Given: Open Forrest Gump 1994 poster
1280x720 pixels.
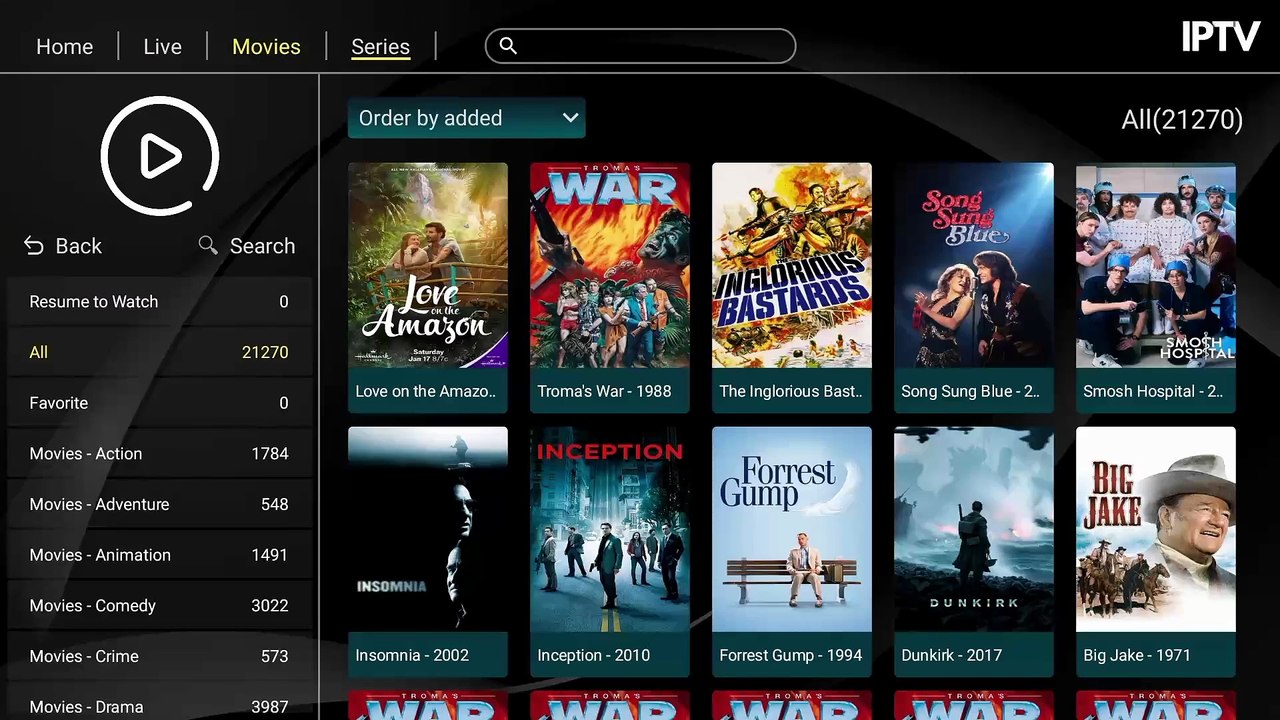Looking at the screenshot, I should (792, 529).
